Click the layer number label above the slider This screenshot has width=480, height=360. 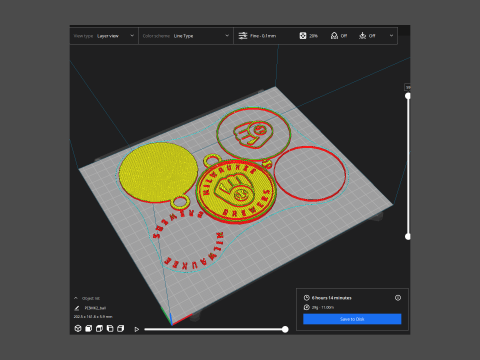click(x=407, y=87)
